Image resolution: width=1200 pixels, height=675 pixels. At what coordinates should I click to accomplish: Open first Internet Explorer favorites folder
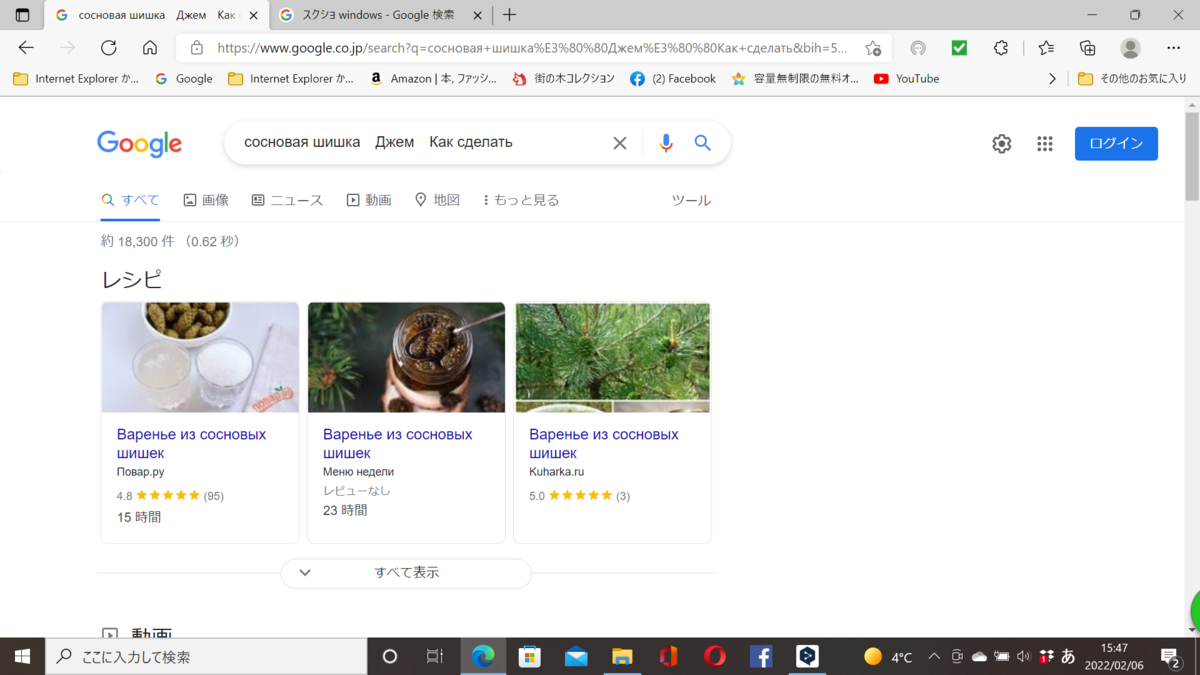pyautogui.click(x=76, y=78)
